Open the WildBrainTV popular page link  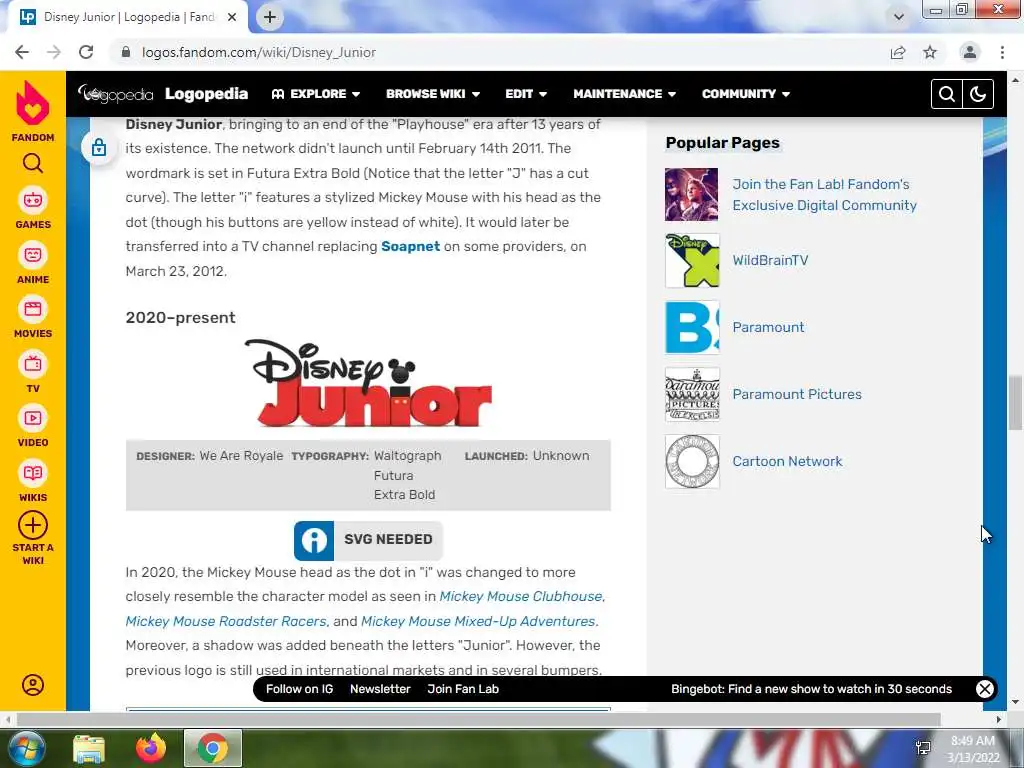(770, 260)
